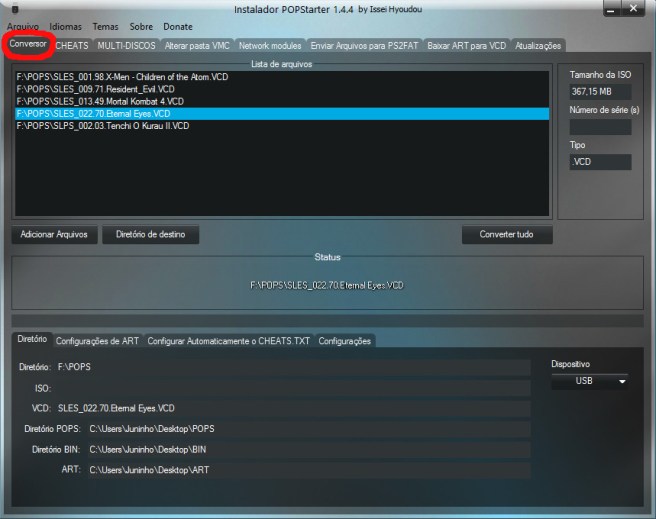Switch to the CHEATS tab
This screenshot has height=519, width=656.
click(x=72, y=46)
